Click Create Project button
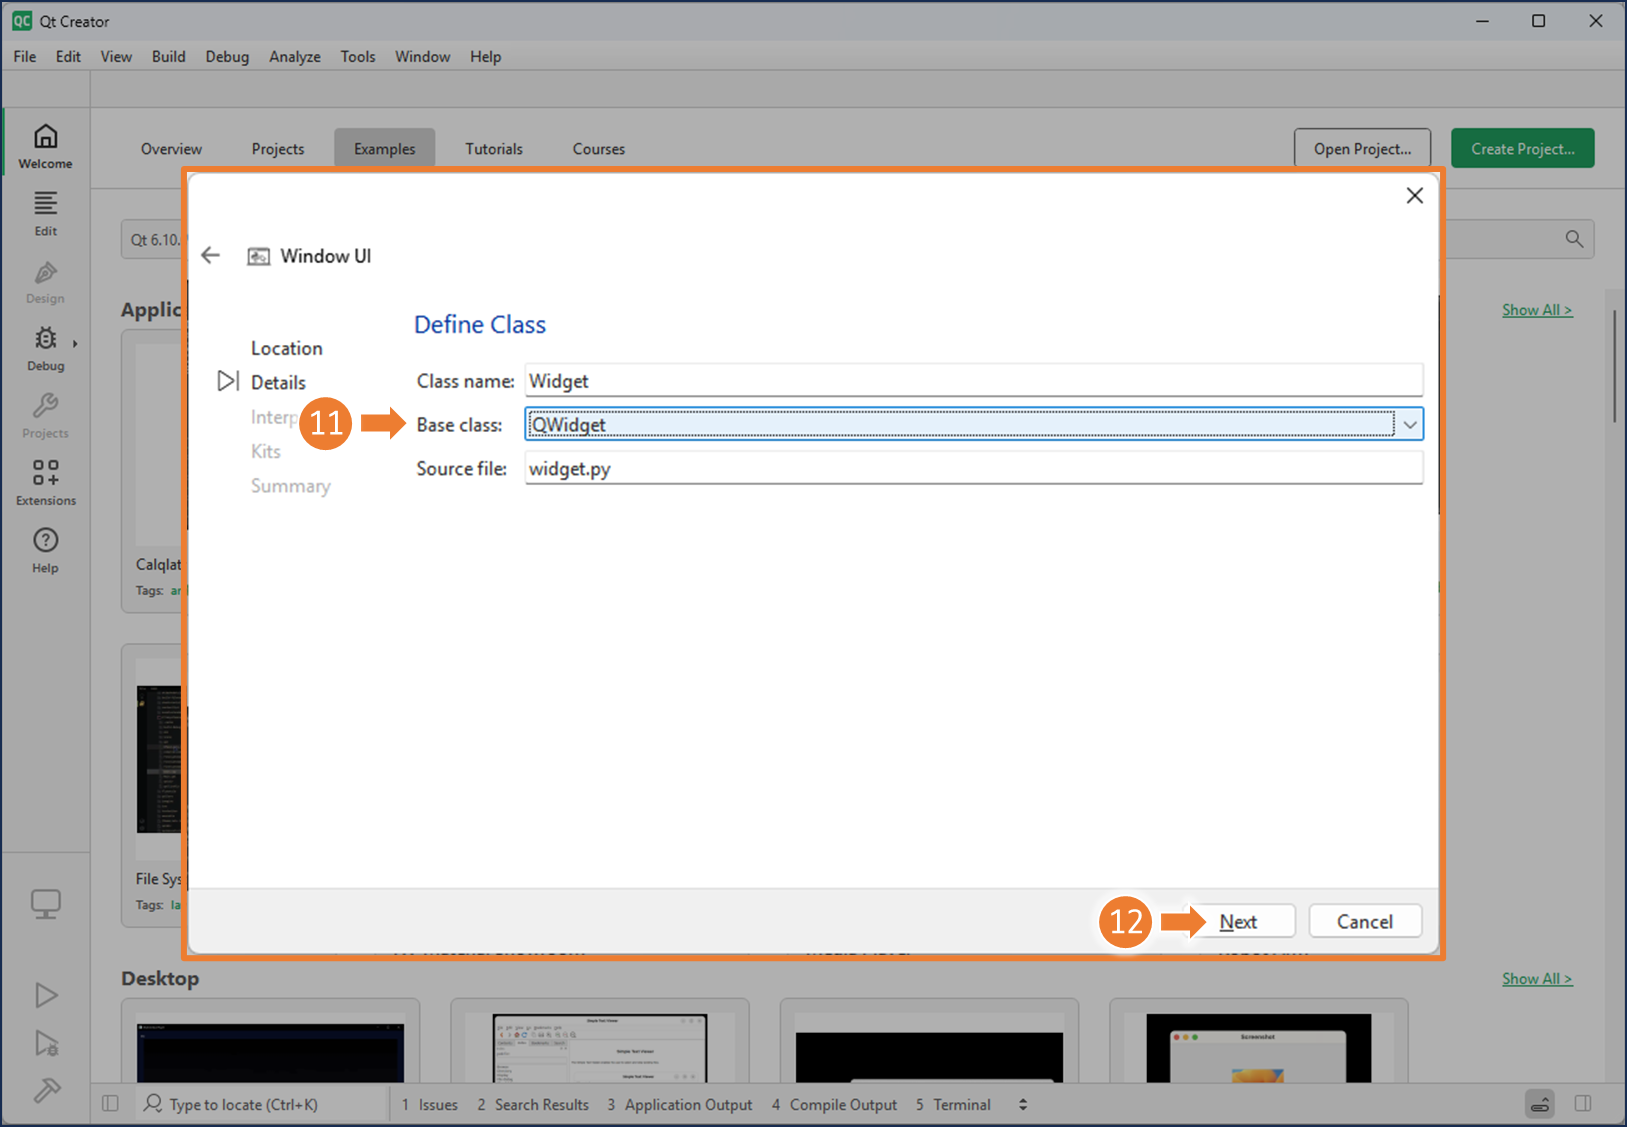The image size is (1627, 1127). pos(1523,149)
